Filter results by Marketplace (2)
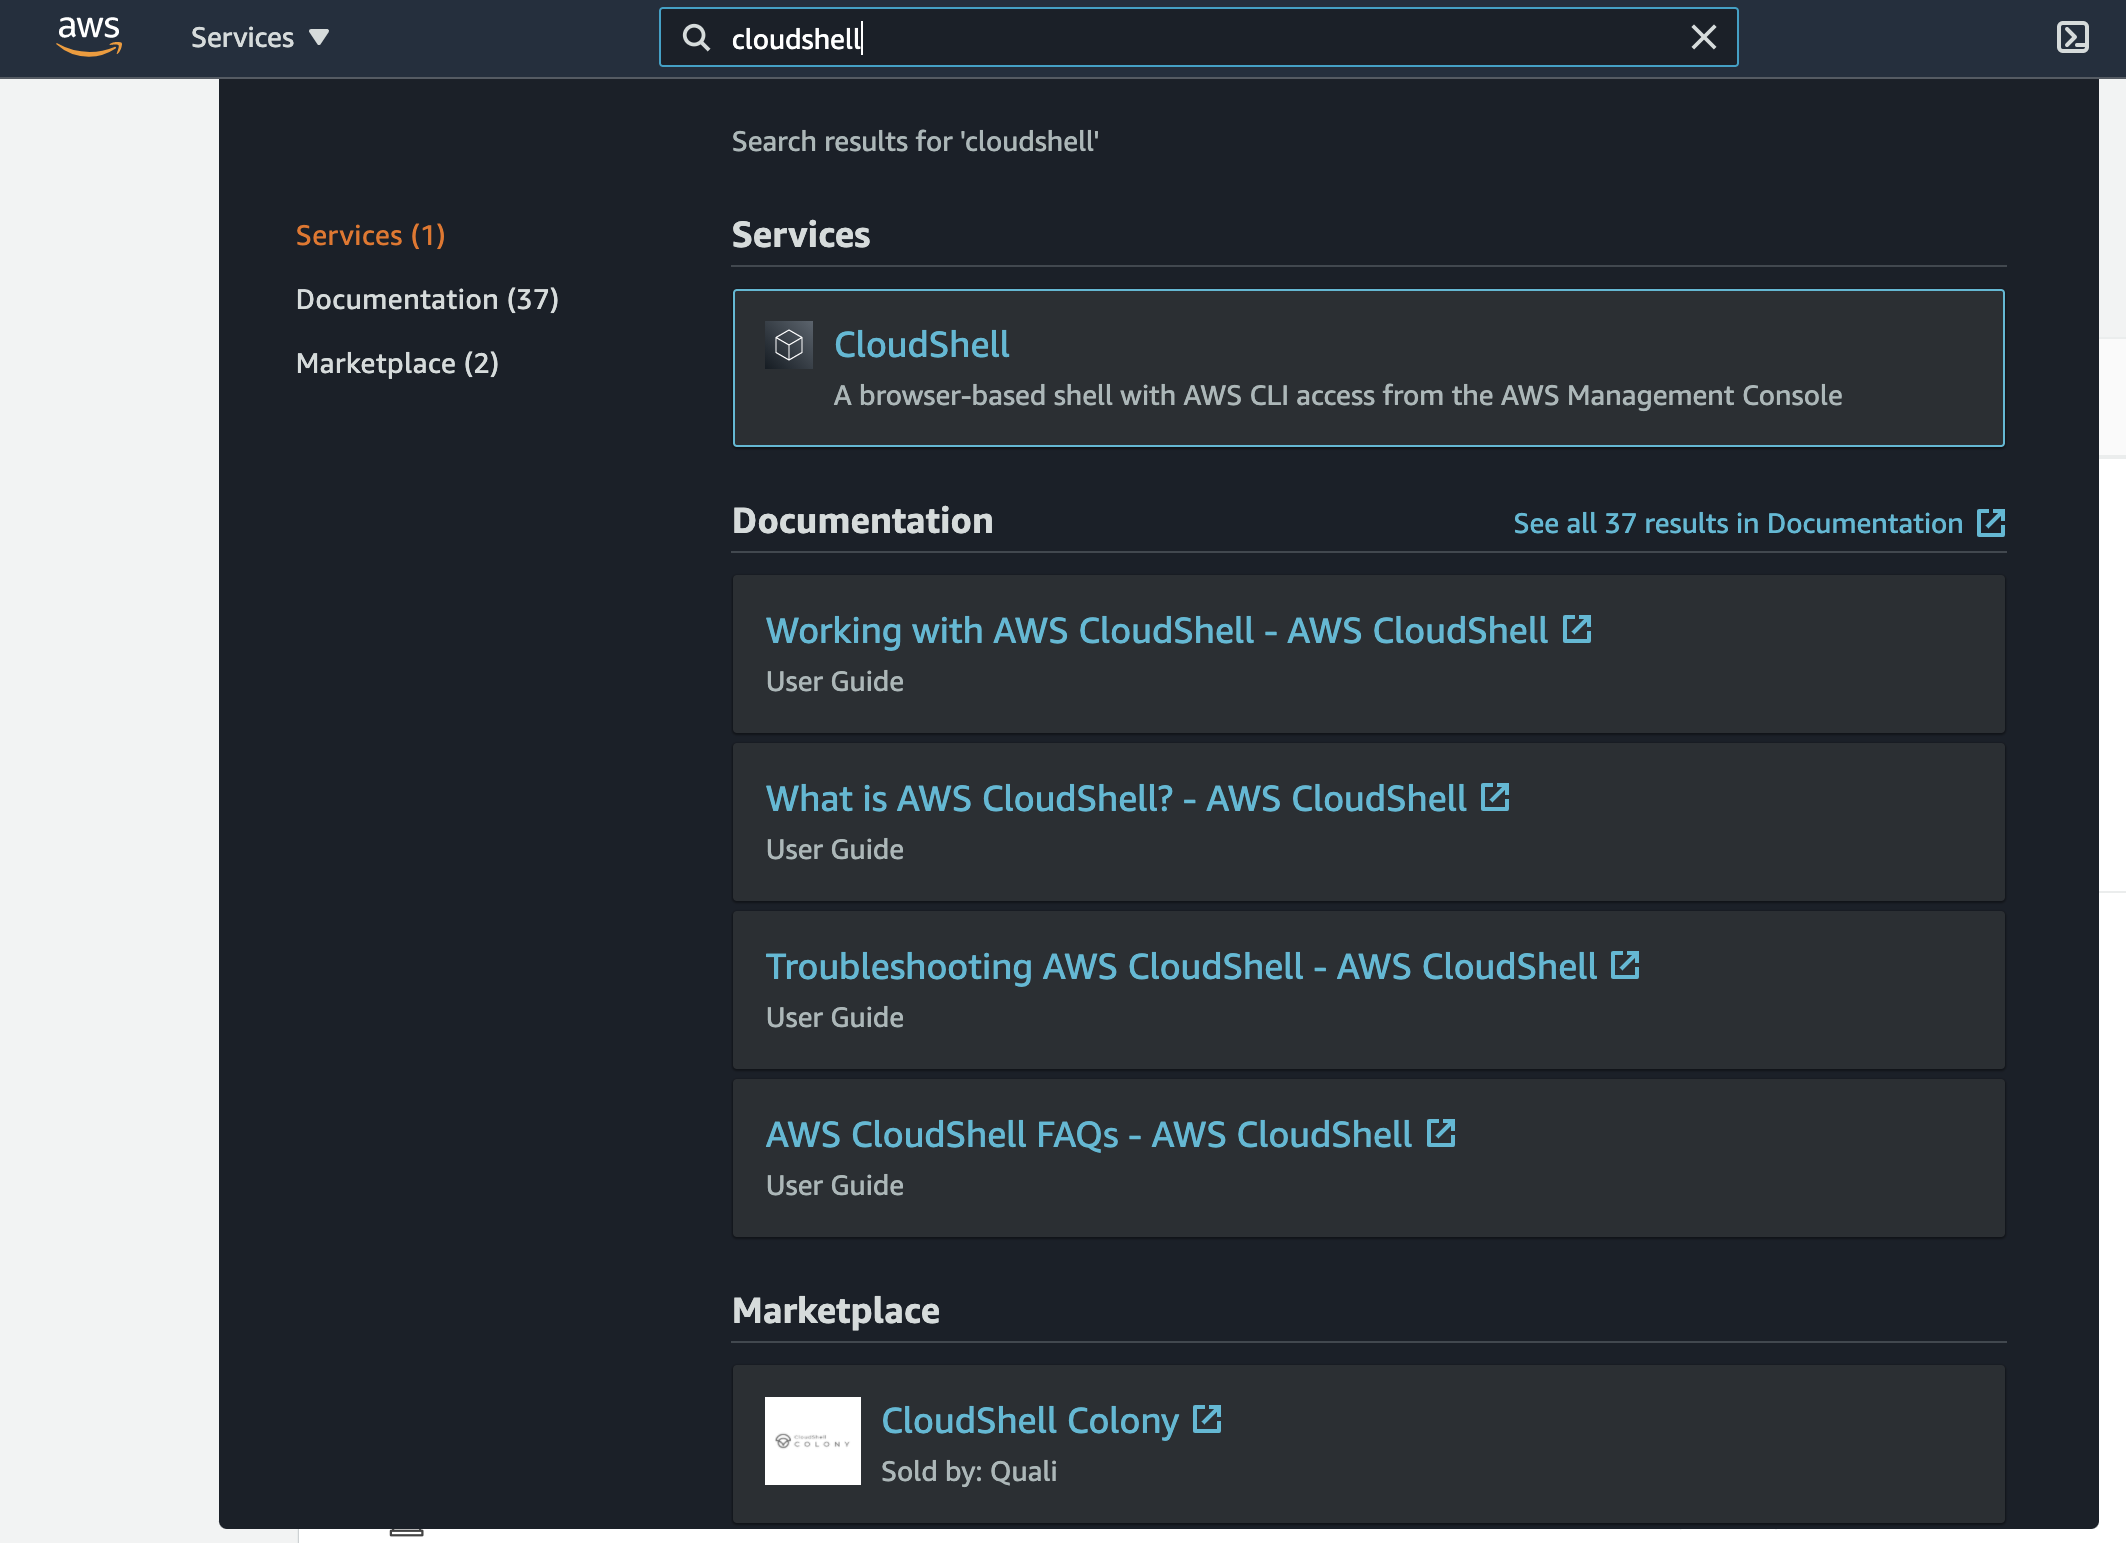Viewport: 2126px width, 1543px height. (x=397, y=363)
